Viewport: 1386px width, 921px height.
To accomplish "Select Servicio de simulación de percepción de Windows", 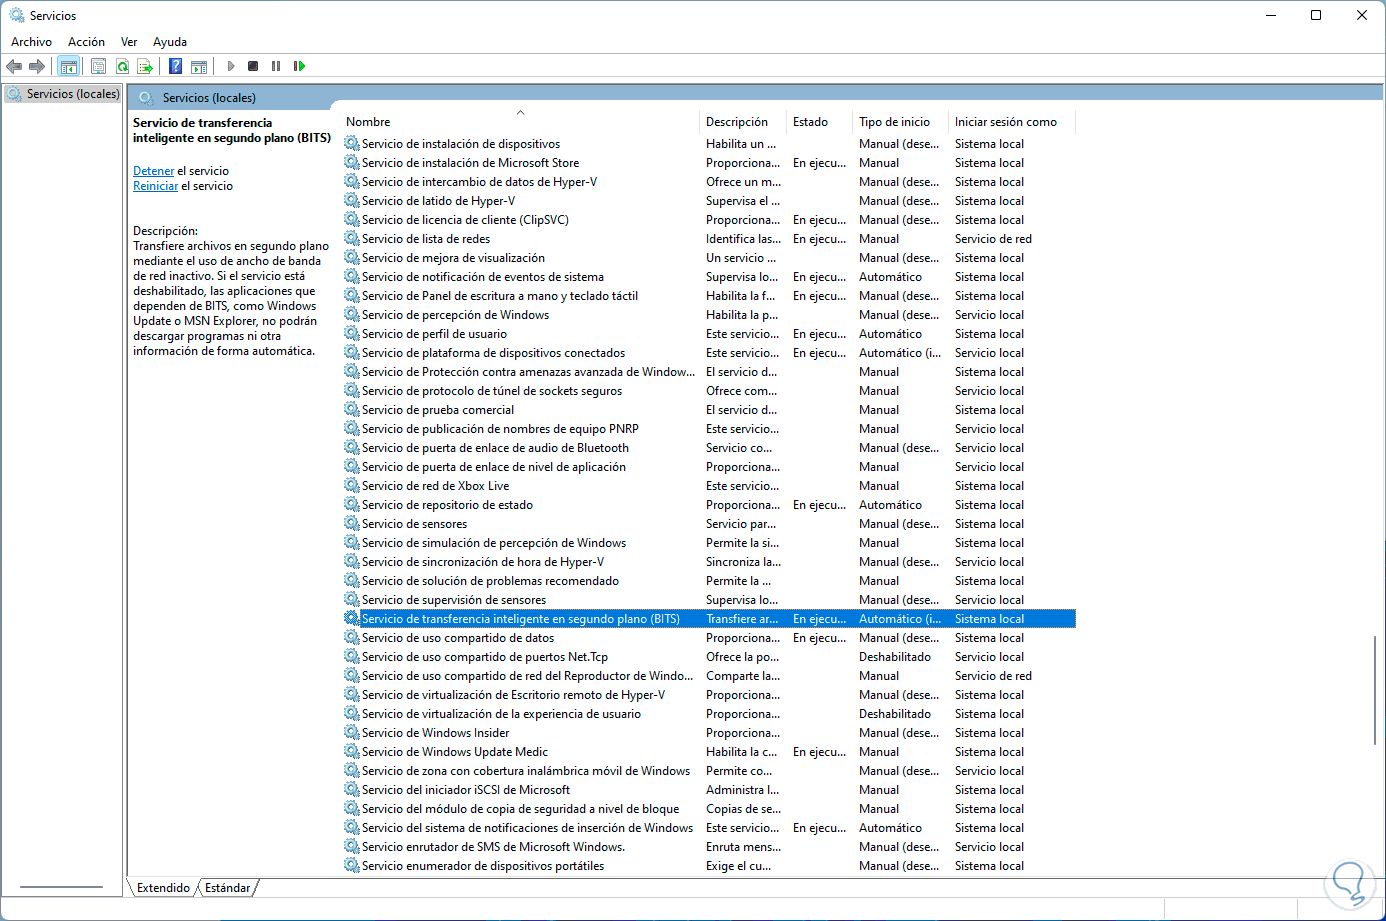I will [x=709, y=543].
